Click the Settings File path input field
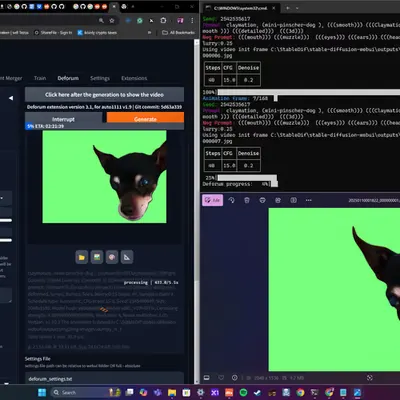400x400 pixels. click(x=104, y=379)
